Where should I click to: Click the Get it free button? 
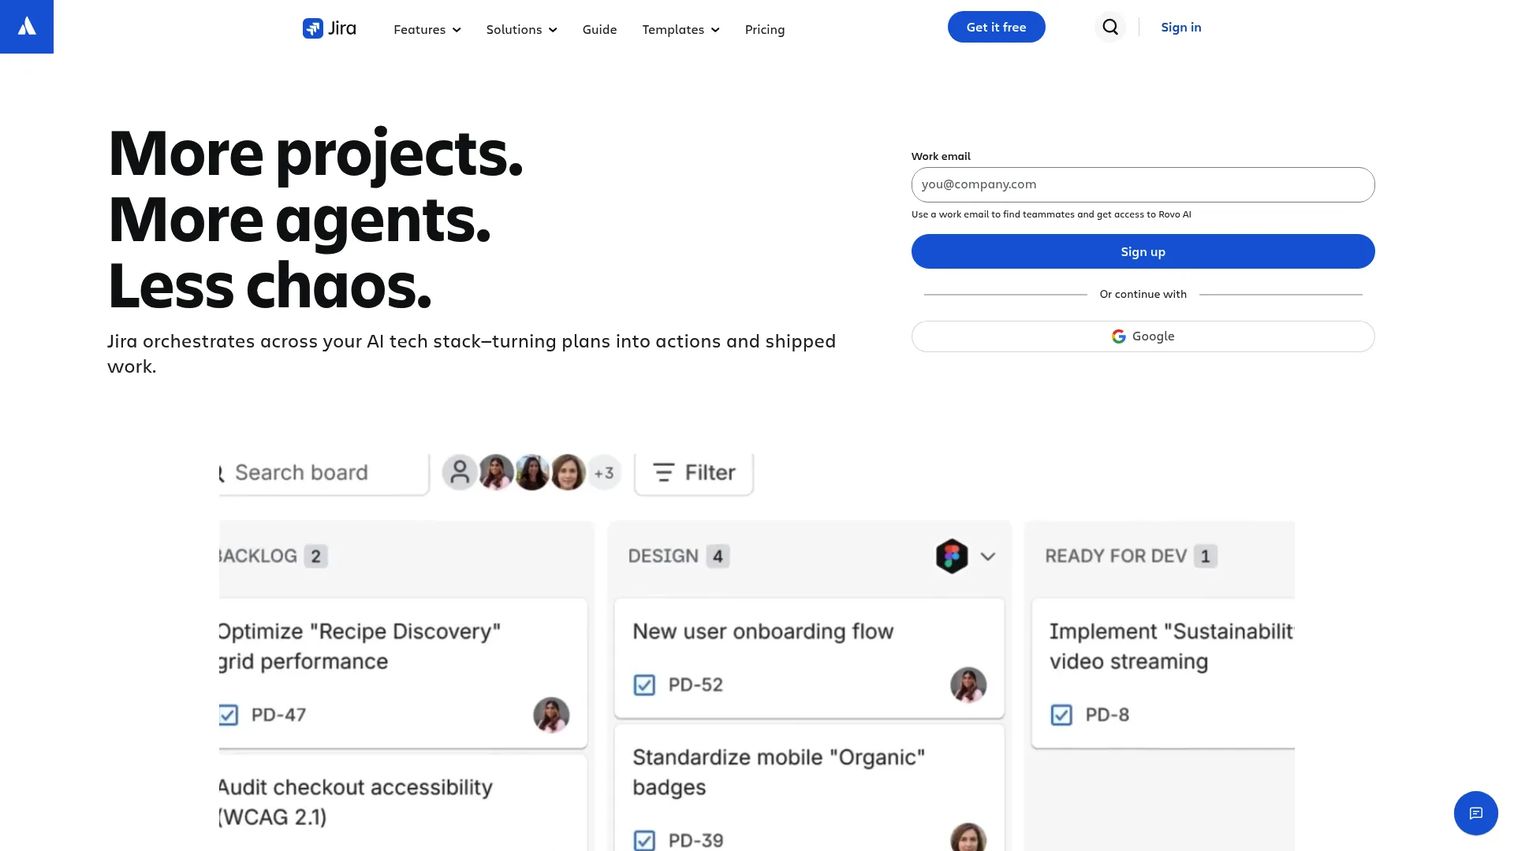click(996, 27)
